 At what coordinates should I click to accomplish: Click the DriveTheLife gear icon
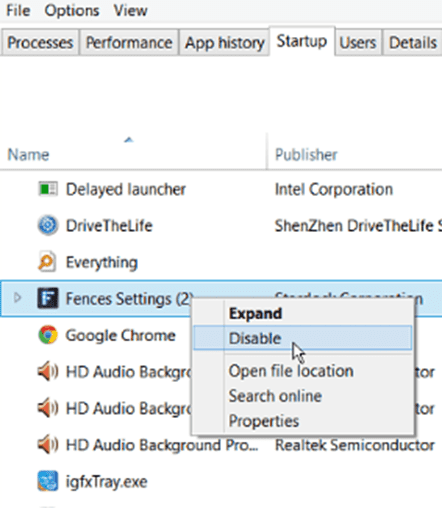[48, 225]
